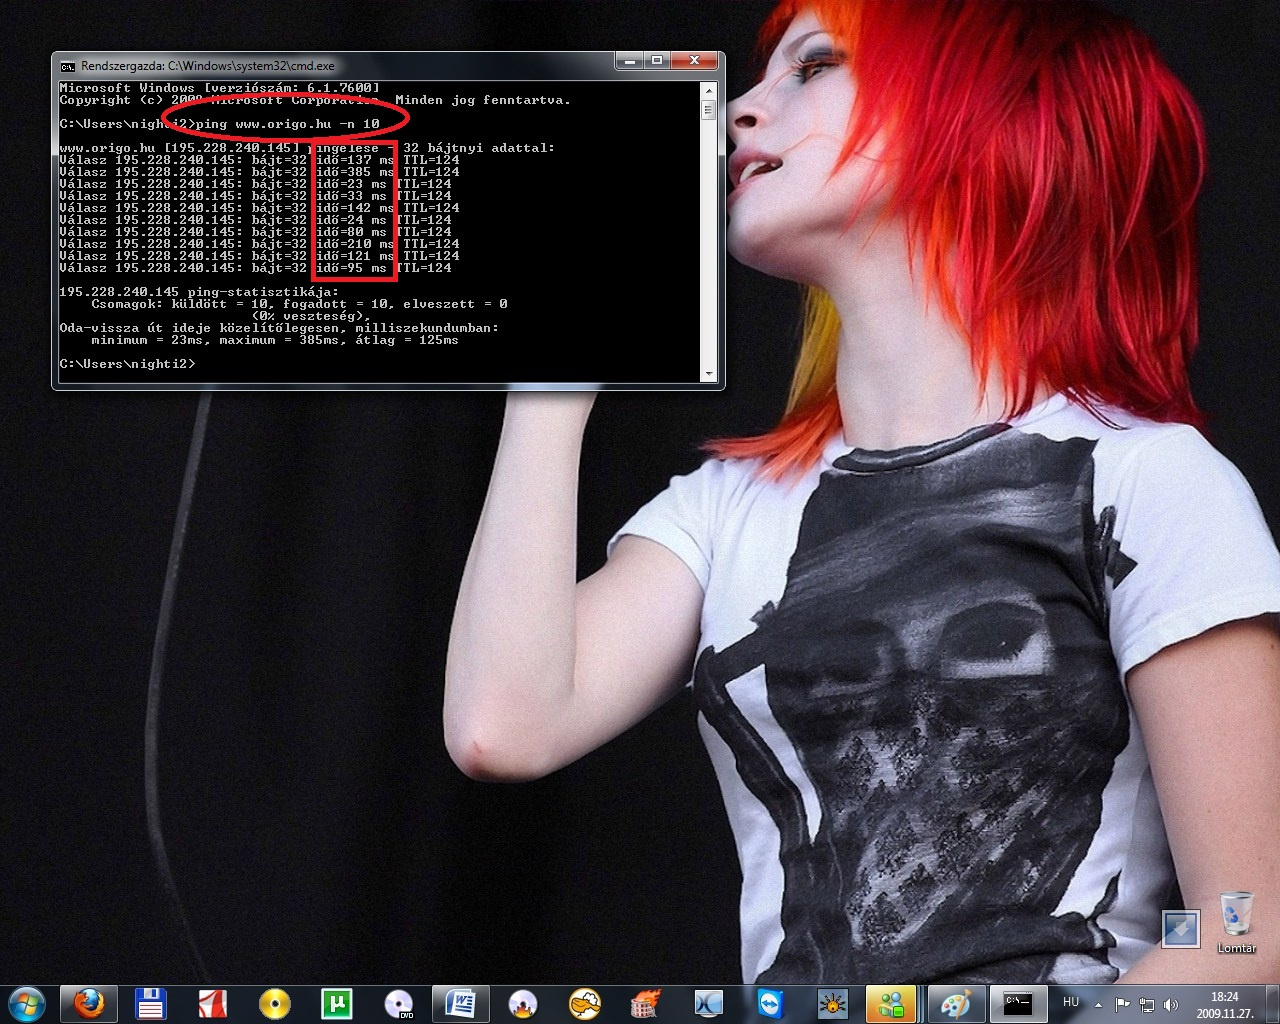
Task: Maximize the cmd.exe window
Action: tap(657, 62)
